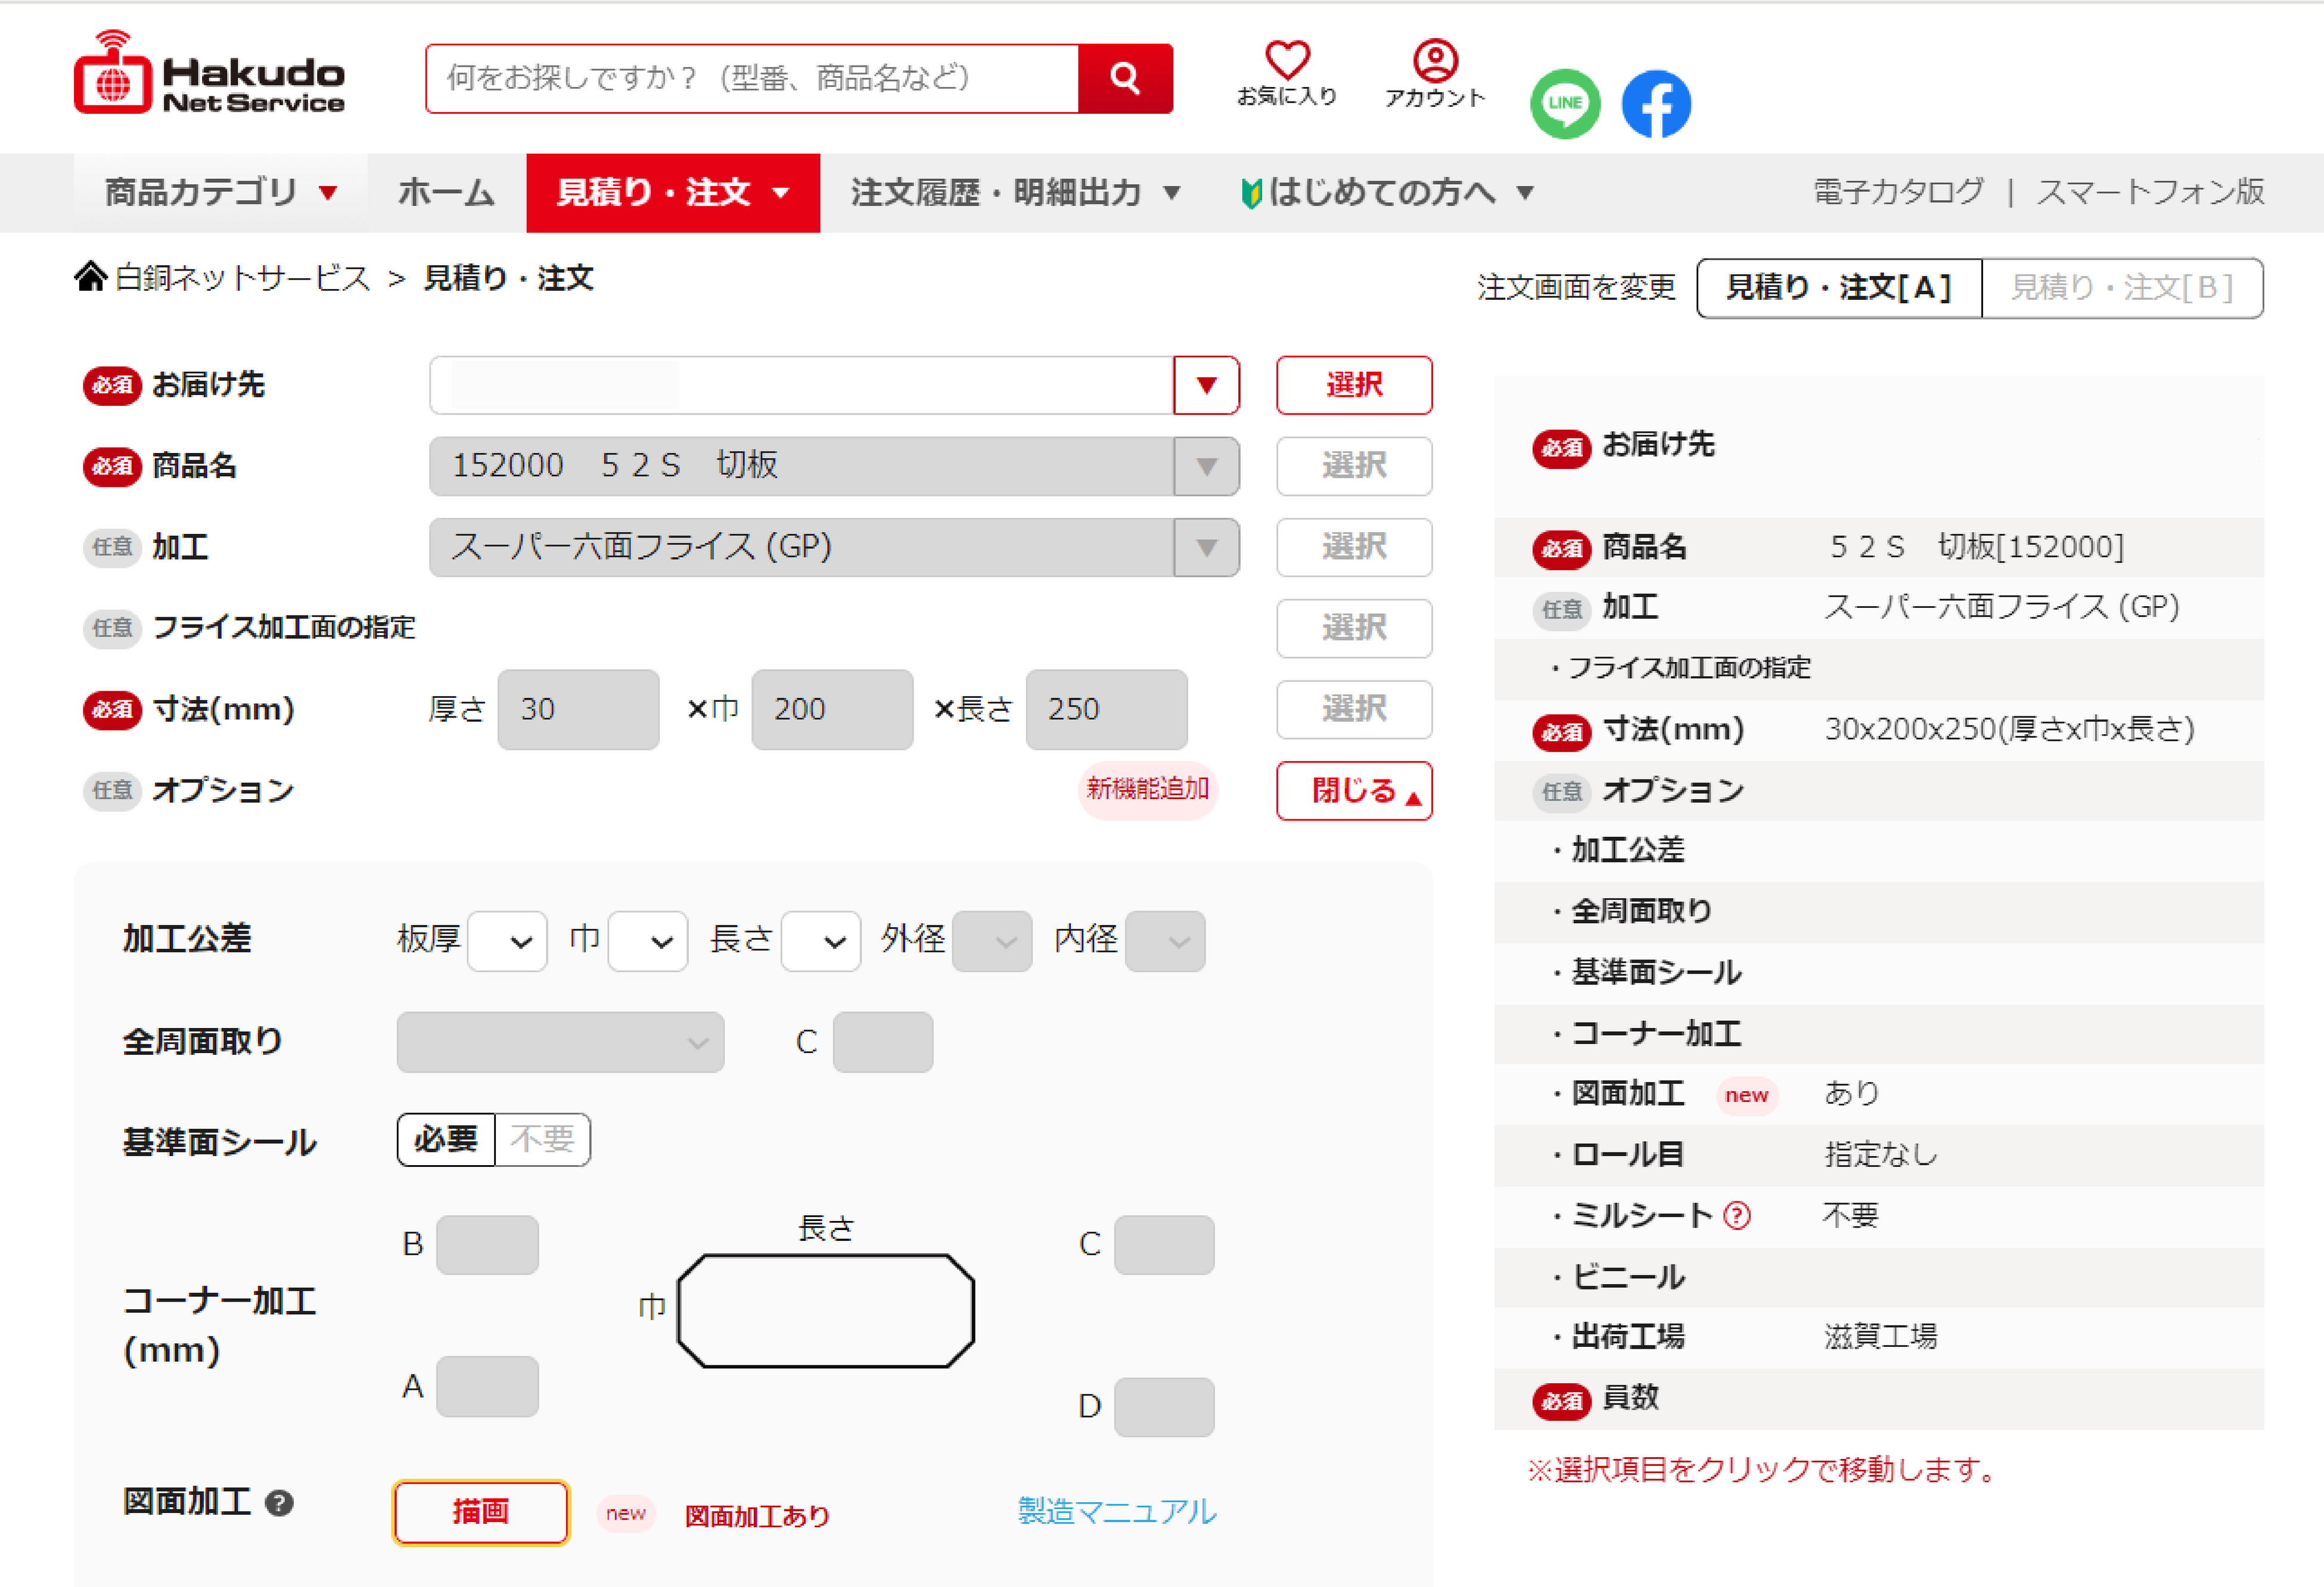
Task: Open the account user icon
Action: point(1434,62)
